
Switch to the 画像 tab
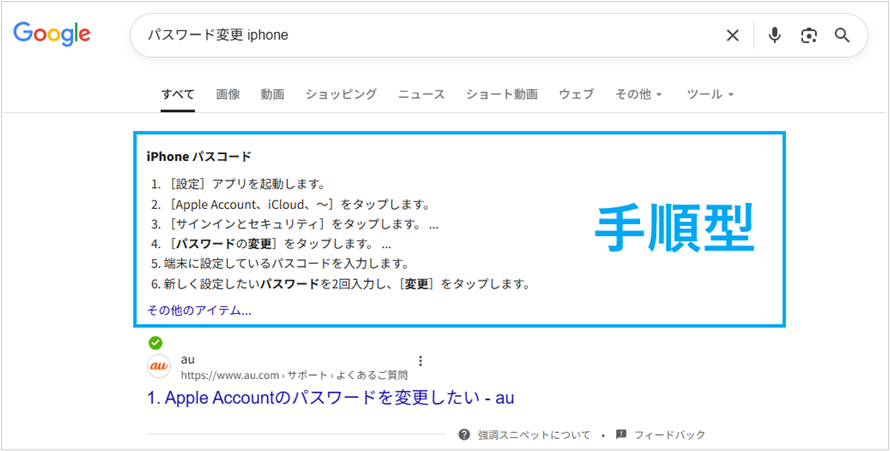(x=228, y=94)
